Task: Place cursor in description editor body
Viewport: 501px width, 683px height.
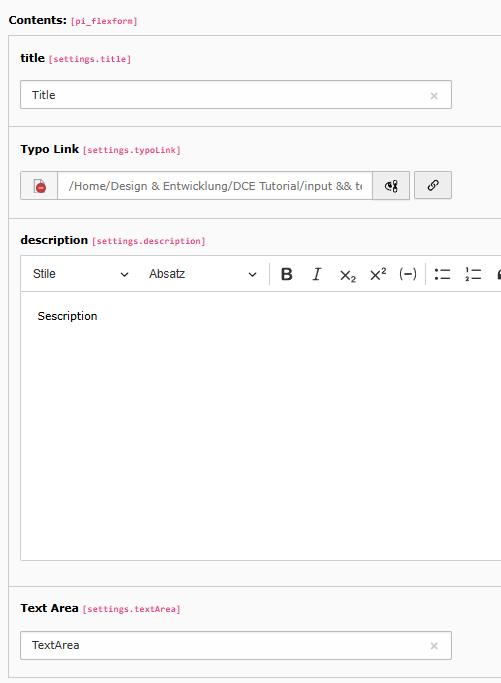Action: (x=261, y=426)
